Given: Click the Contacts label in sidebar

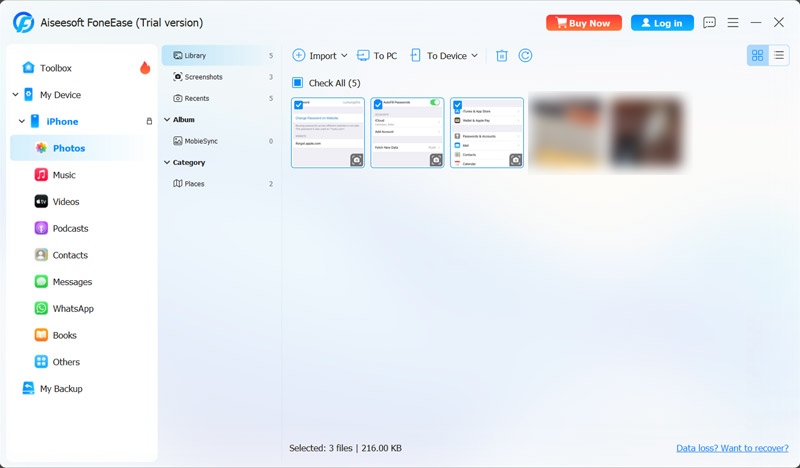Looking at the screenshot, I should [x=70, y=255].
